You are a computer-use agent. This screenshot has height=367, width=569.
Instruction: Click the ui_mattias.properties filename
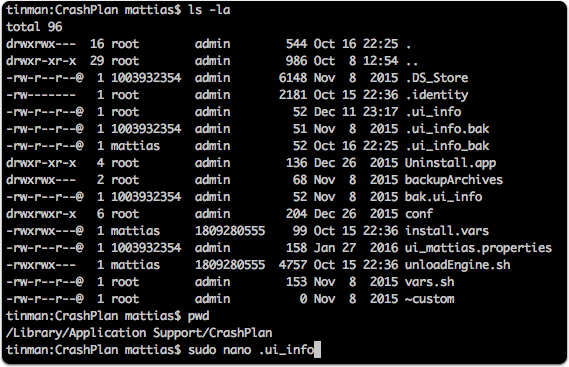coord(479,248)
